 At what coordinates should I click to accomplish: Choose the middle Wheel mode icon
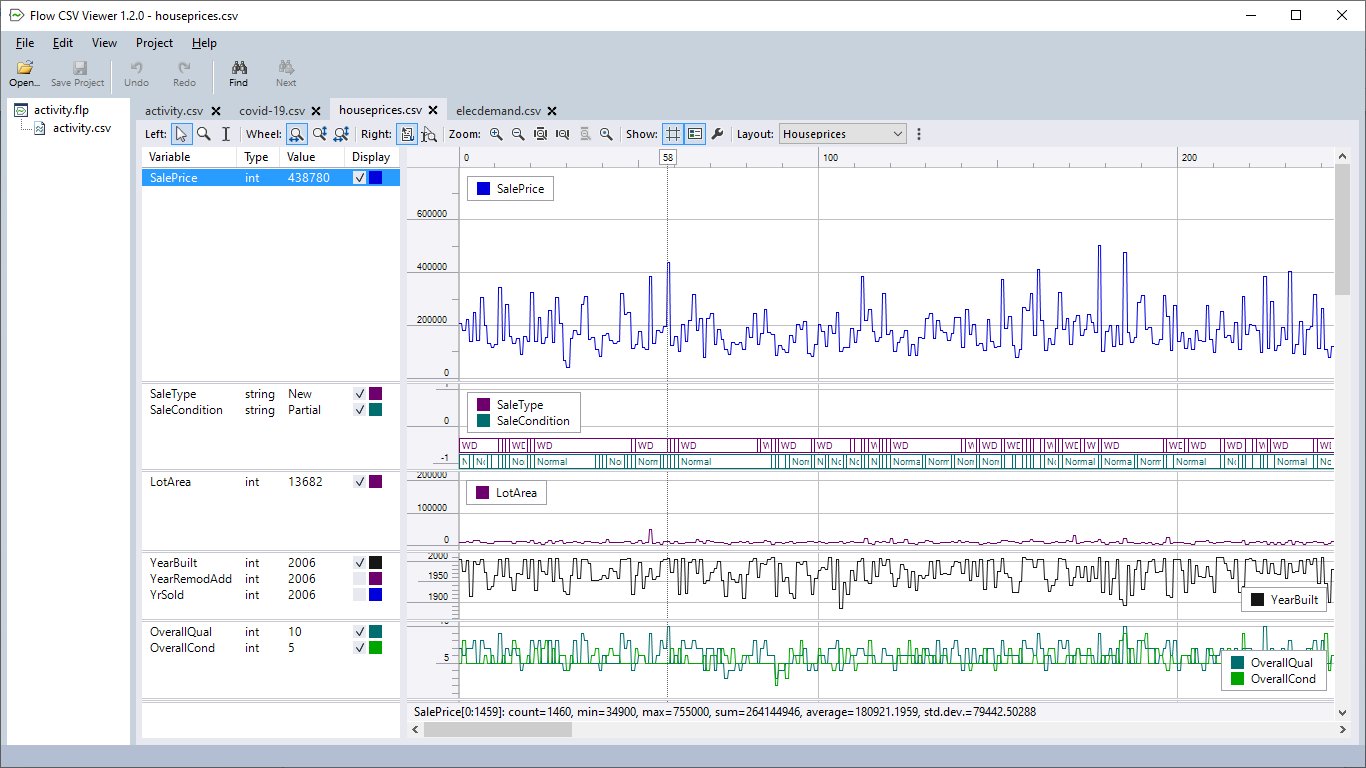click(319, 134)
